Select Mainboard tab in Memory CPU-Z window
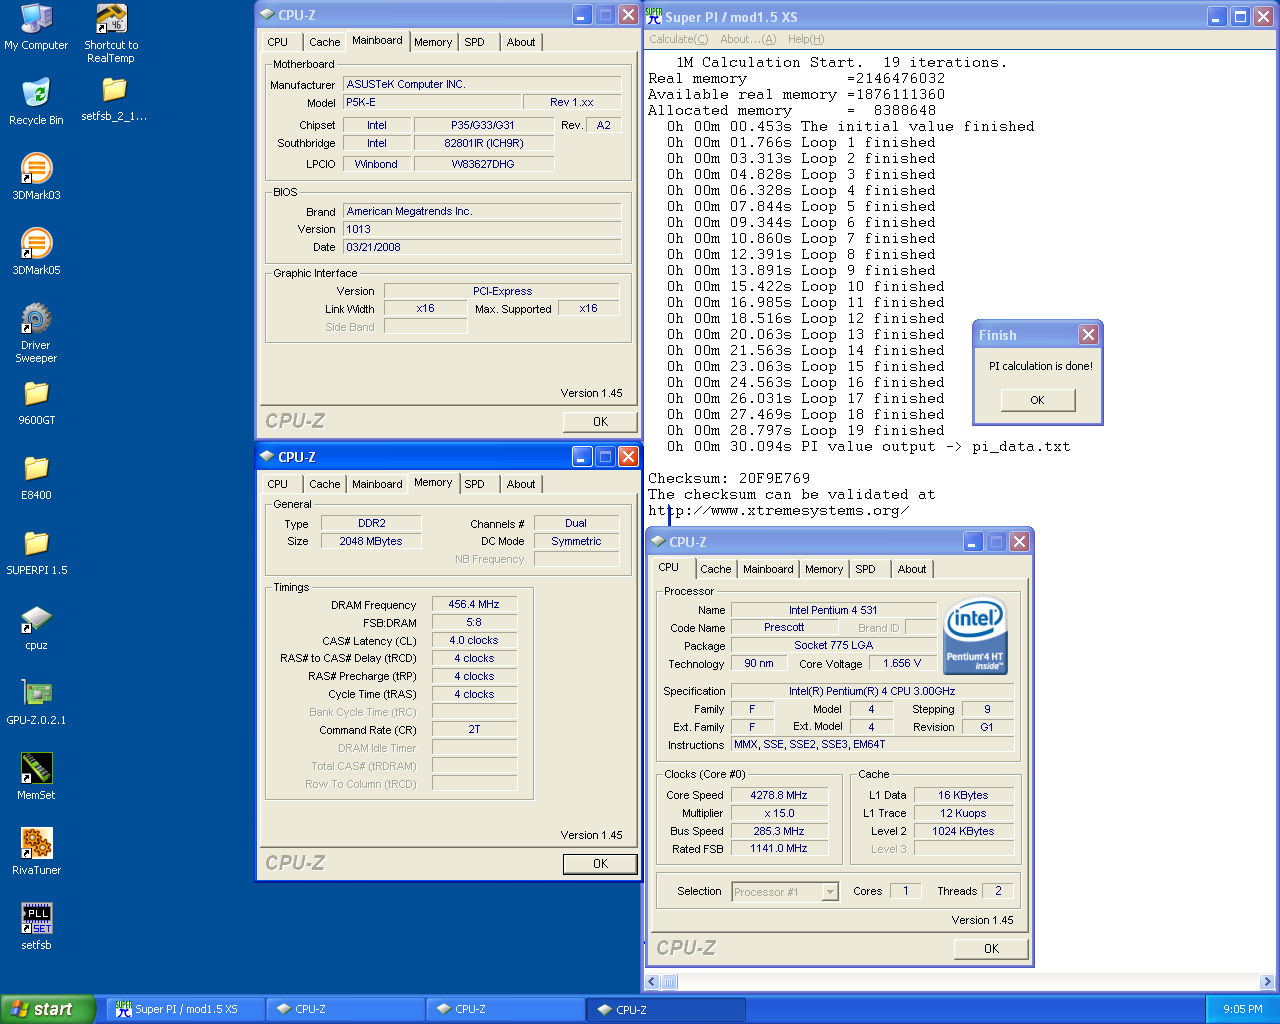 coord(377,484)
